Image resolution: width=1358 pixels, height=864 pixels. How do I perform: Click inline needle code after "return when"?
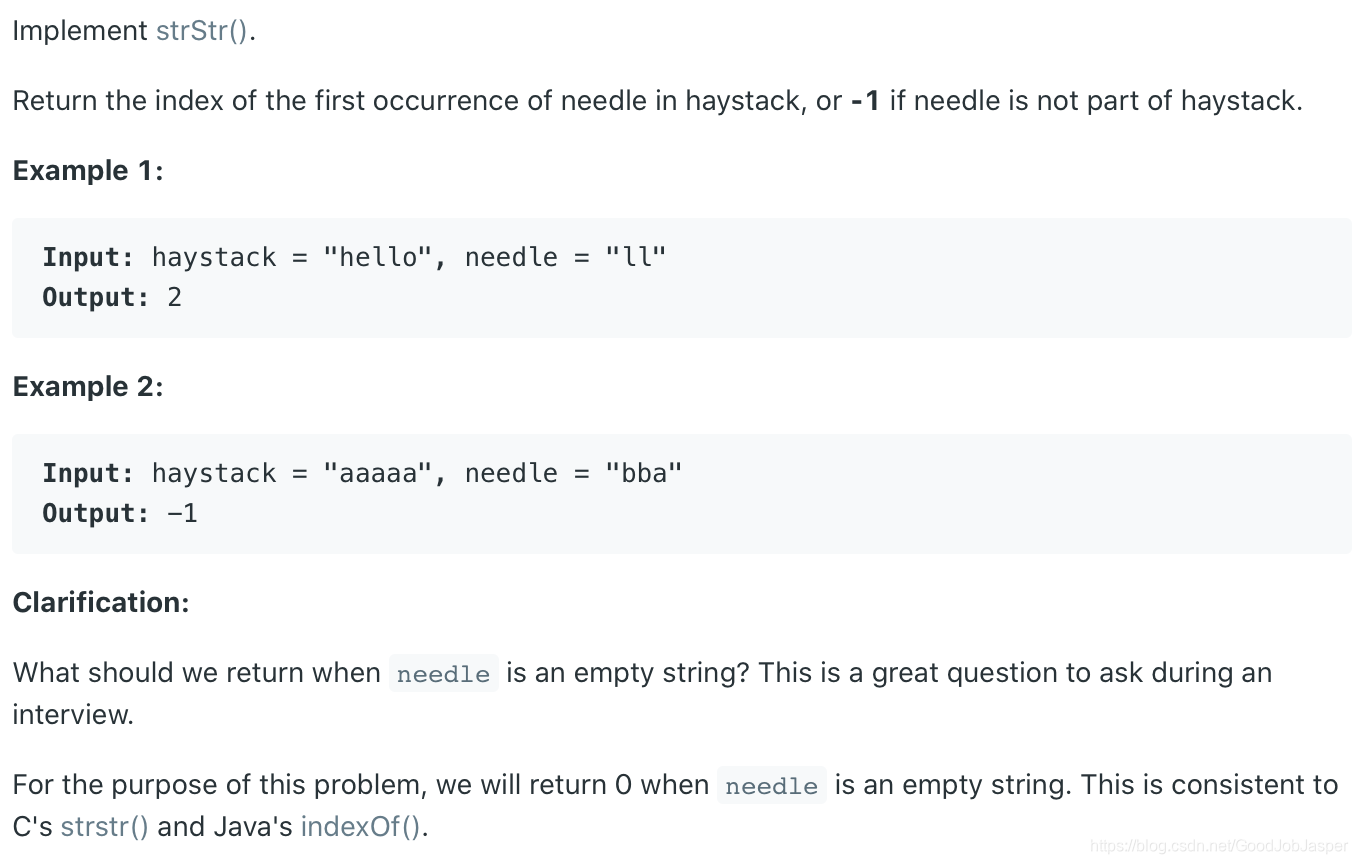443,674
